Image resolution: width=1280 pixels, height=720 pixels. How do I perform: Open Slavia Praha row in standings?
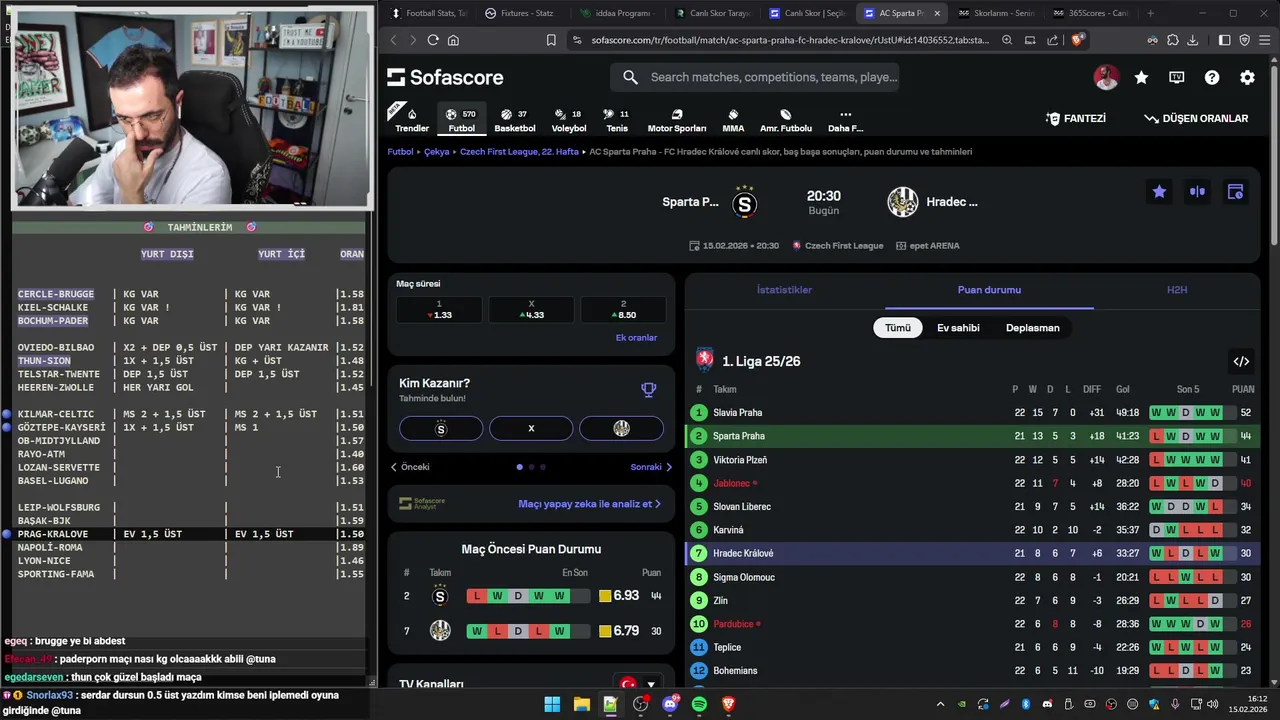pos(973,412)
